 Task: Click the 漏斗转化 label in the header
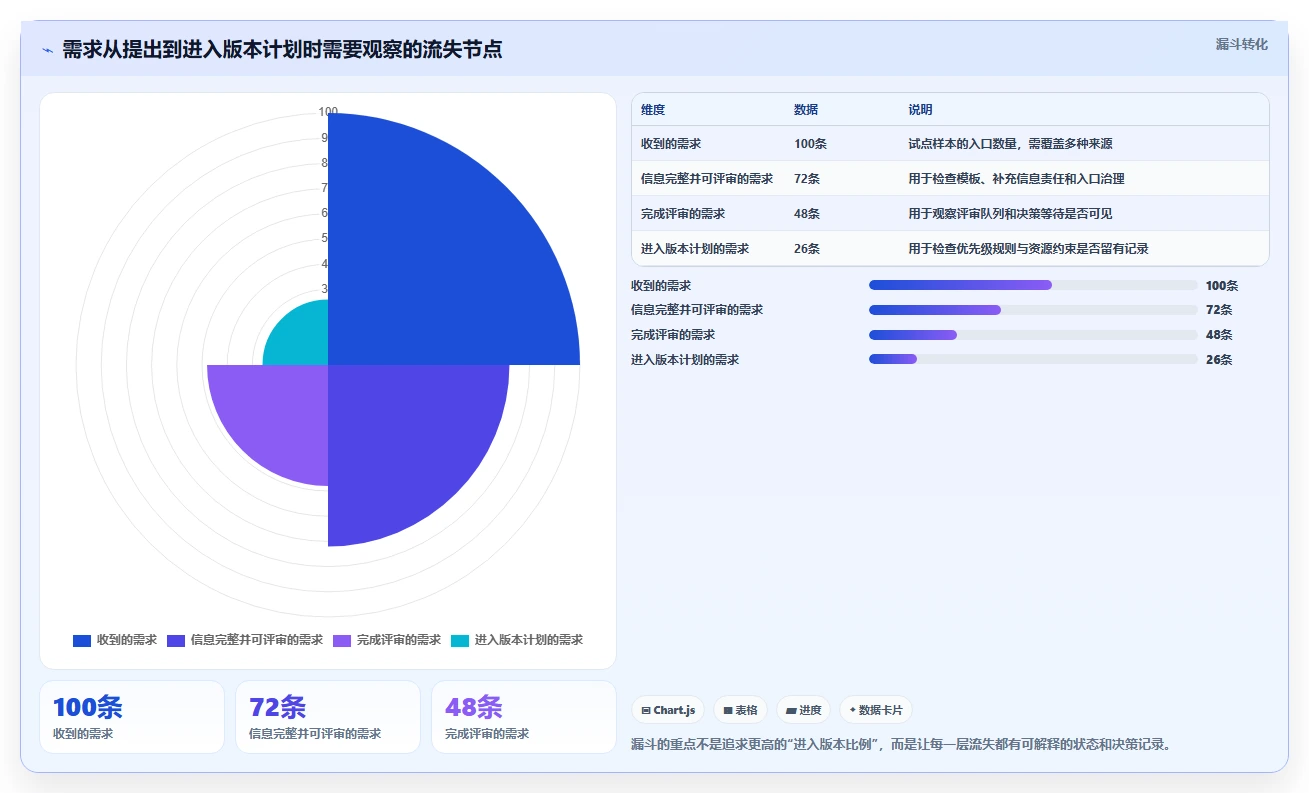(1242, 44)
